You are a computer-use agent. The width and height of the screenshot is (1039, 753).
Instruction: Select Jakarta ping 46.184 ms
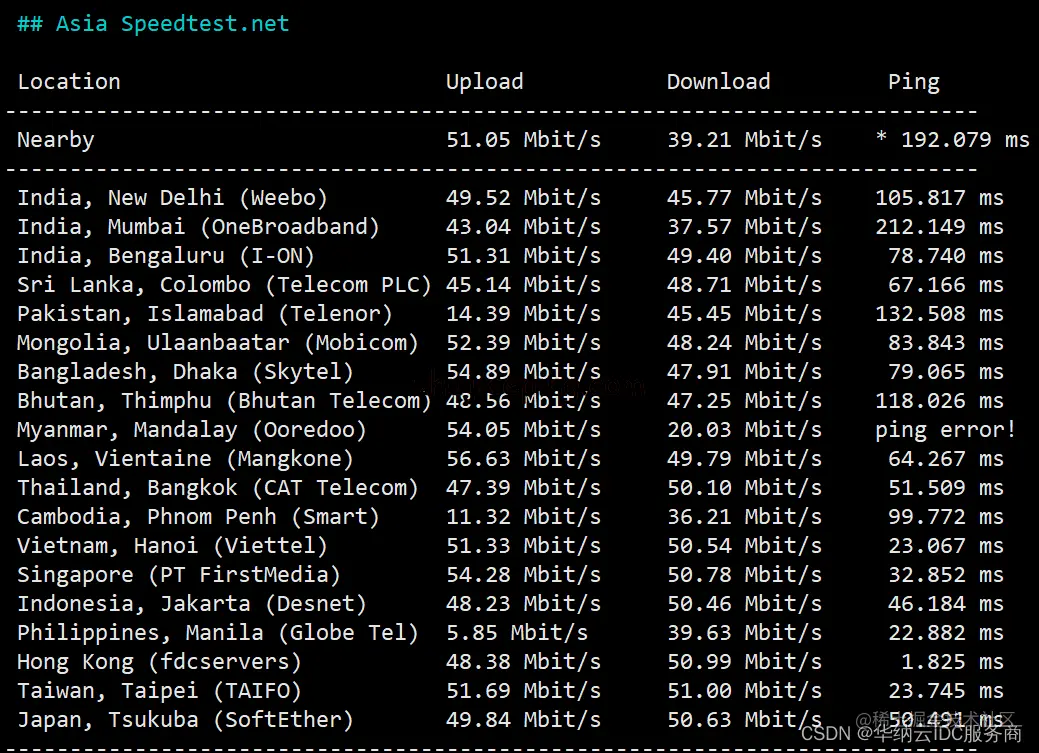tap(946, 604)
